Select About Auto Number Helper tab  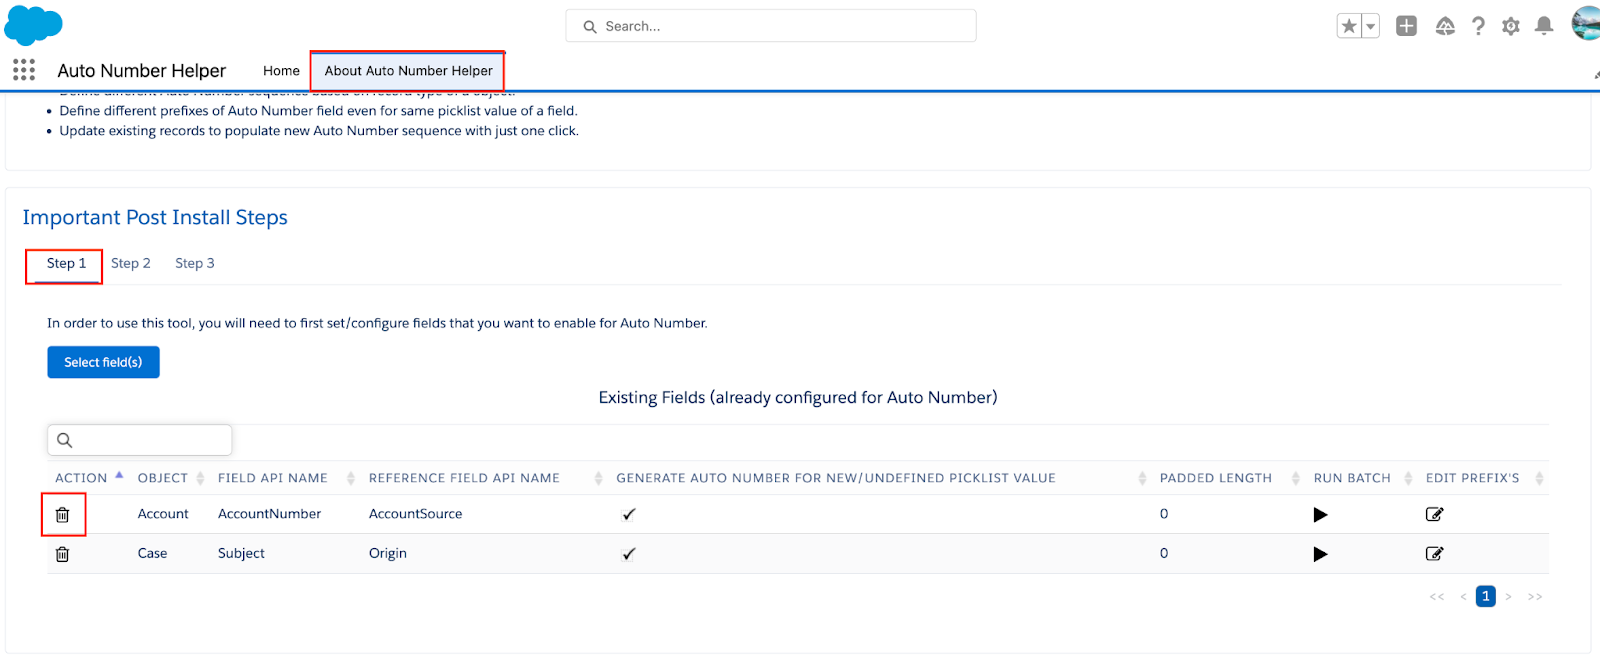[408, 71]
